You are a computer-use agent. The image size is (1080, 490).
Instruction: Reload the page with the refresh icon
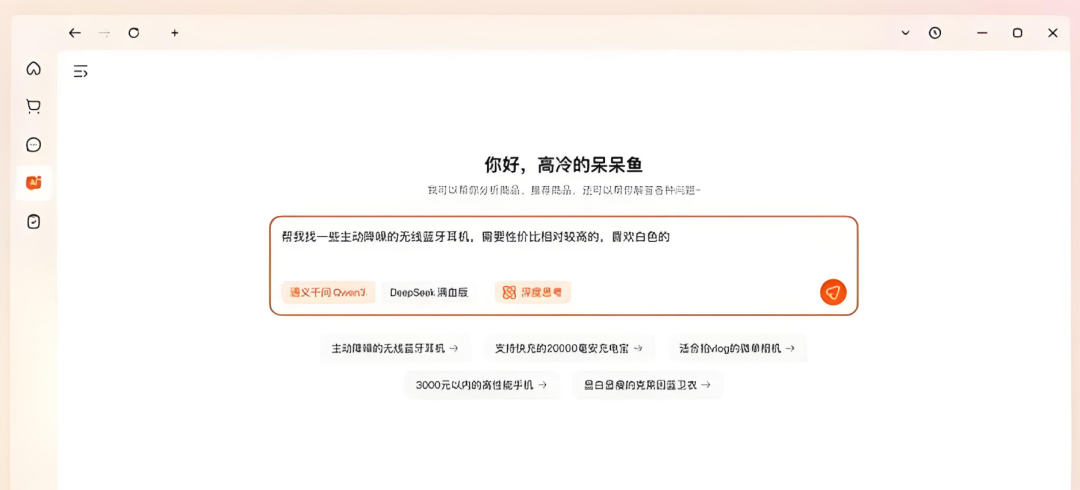pyautogui.click(x=133, y=33)
